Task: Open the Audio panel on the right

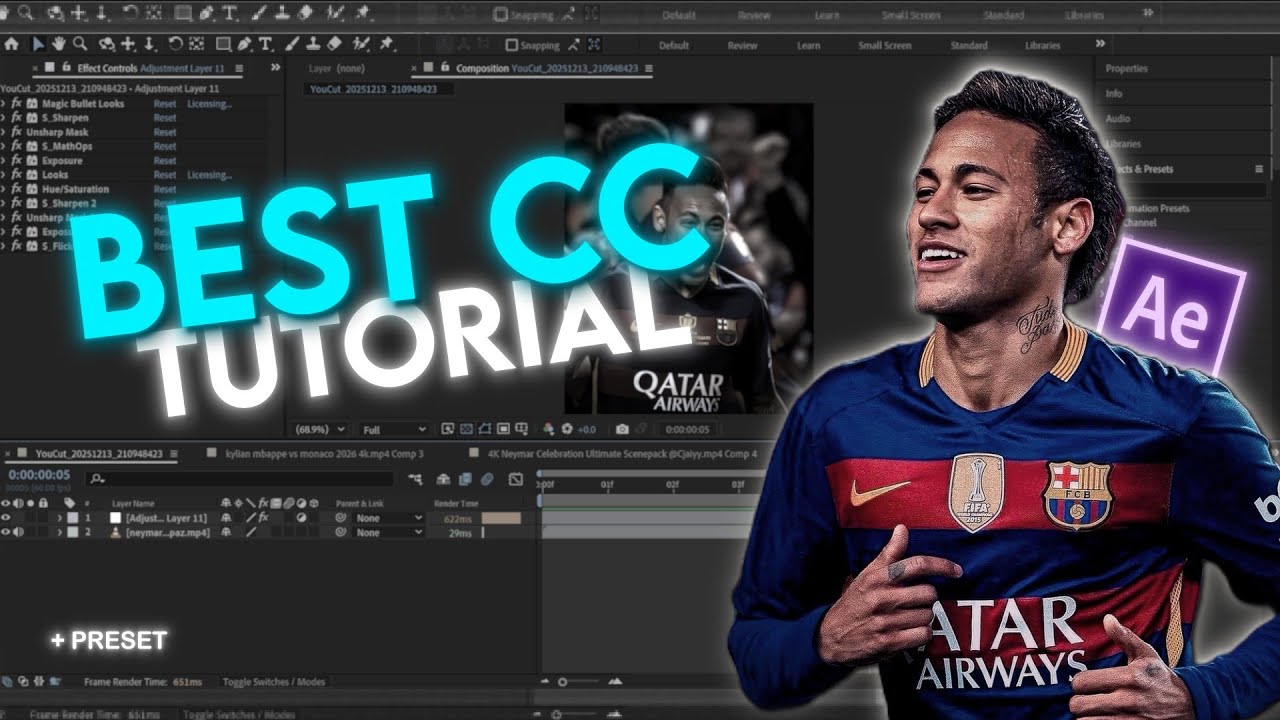Action: pos(1118,118)
